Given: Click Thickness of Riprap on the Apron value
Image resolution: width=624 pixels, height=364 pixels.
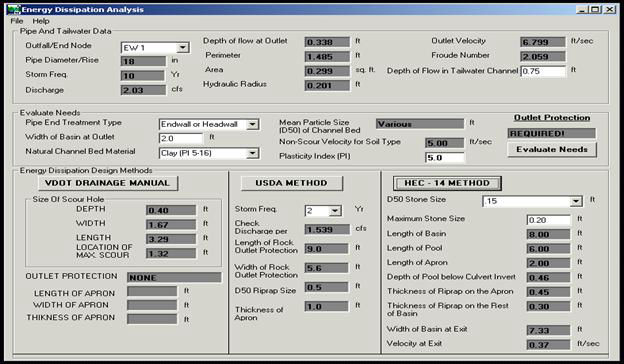Looking at the screenshot, I should click(x=548, y=292).
